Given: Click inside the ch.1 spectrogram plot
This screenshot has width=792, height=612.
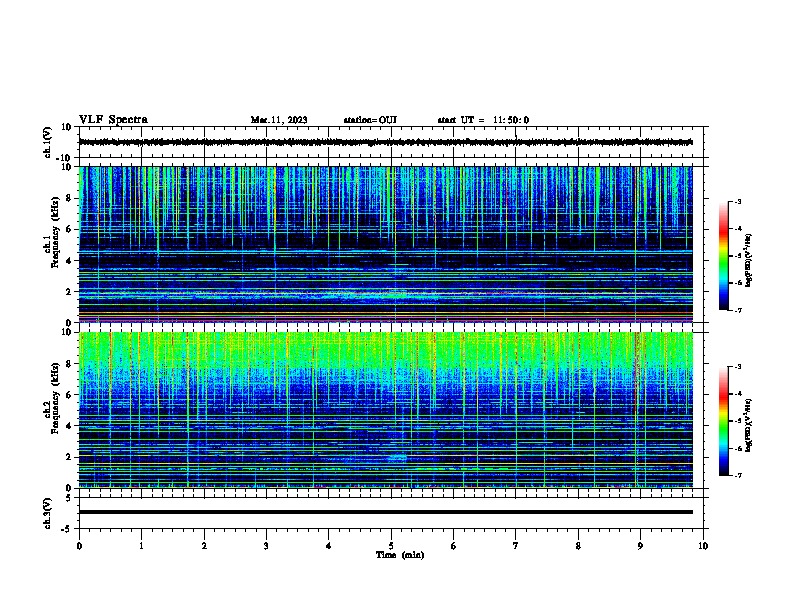Looking at the screenshot, I should [385, 244].
